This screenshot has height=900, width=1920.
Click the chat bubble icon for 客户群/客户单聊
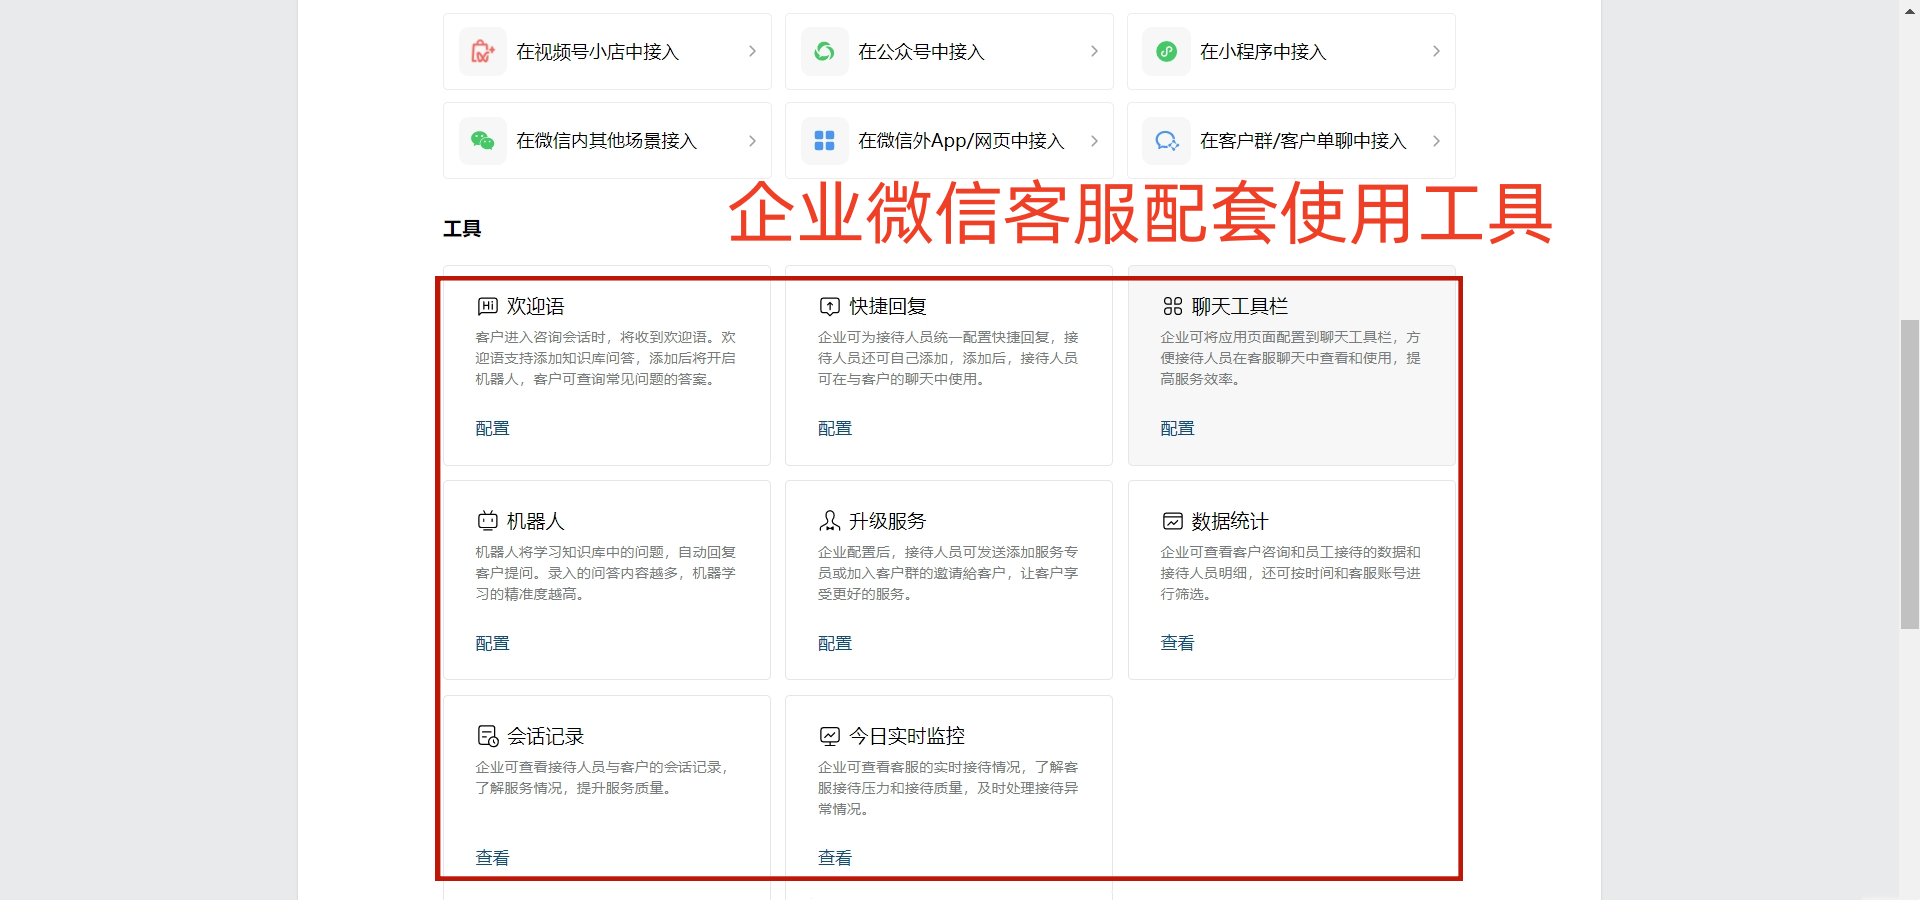(x=1167, y=141)
